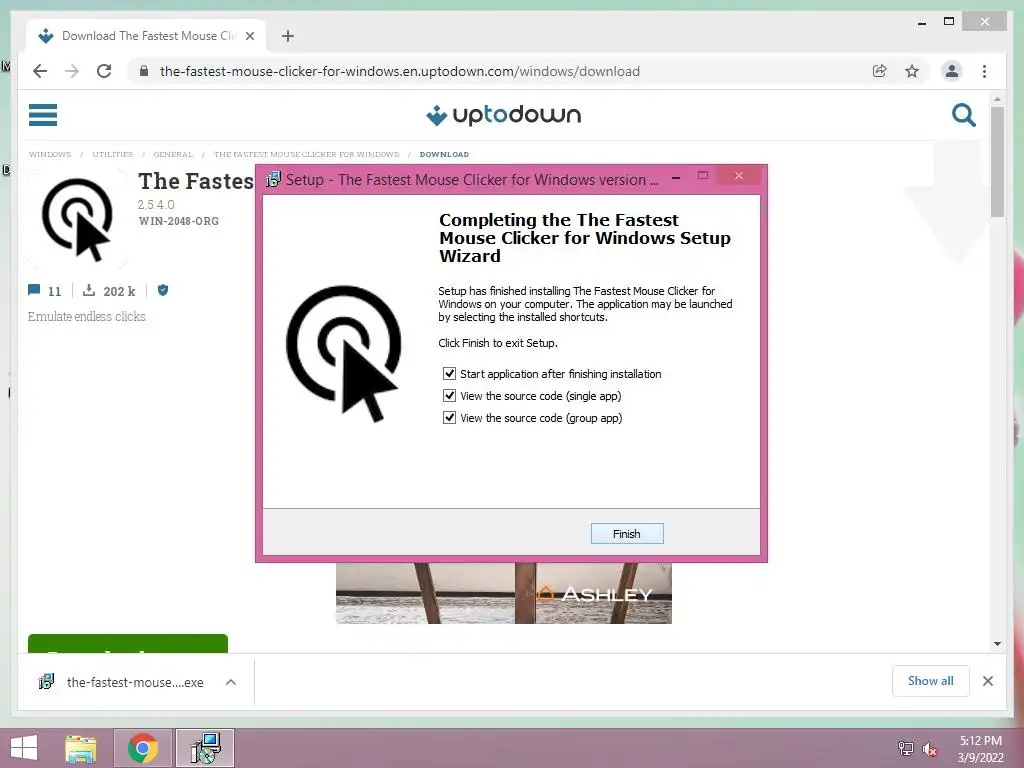Click the site lock icon in address bar
This screenshot has height=768, width=1024.
click(x=144, y=71)
